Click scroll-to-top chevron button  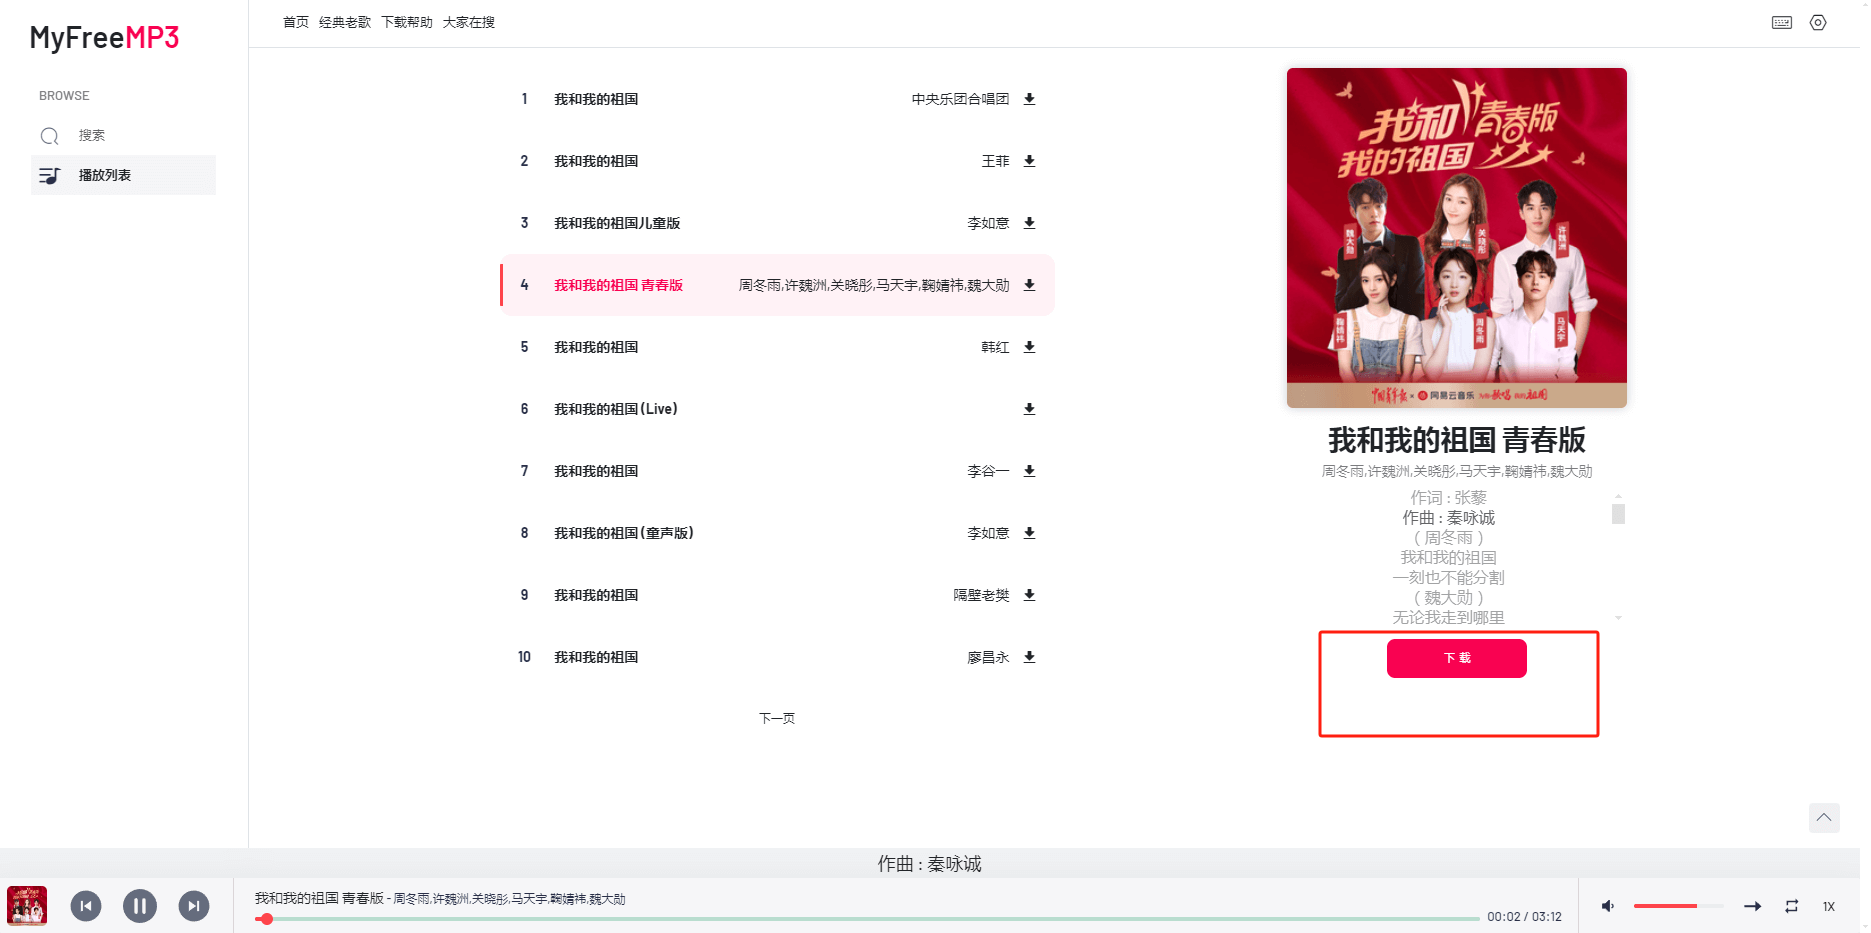tap(1824, 817)
